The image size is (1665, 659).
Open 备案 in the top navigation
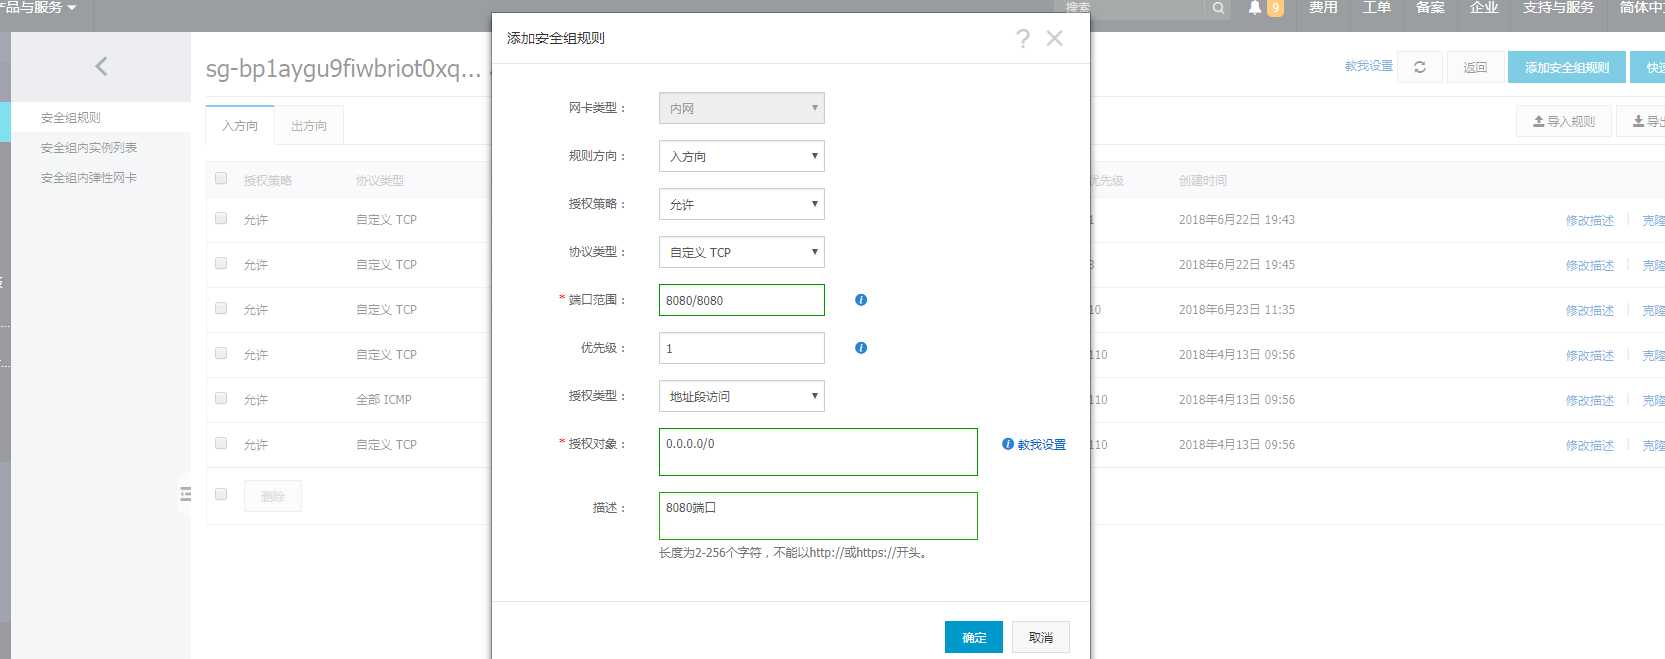1430,8
